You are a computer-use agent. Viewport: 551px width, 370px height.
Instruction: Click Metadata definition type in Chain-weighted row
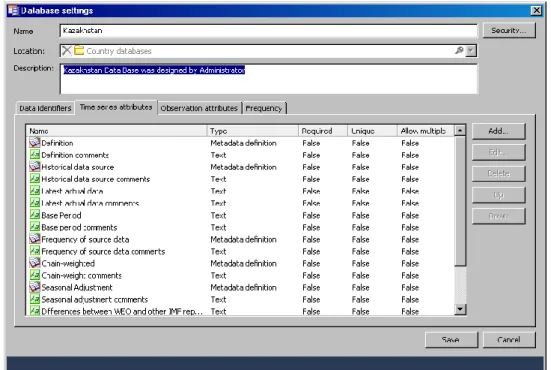[x=244, y=263]
